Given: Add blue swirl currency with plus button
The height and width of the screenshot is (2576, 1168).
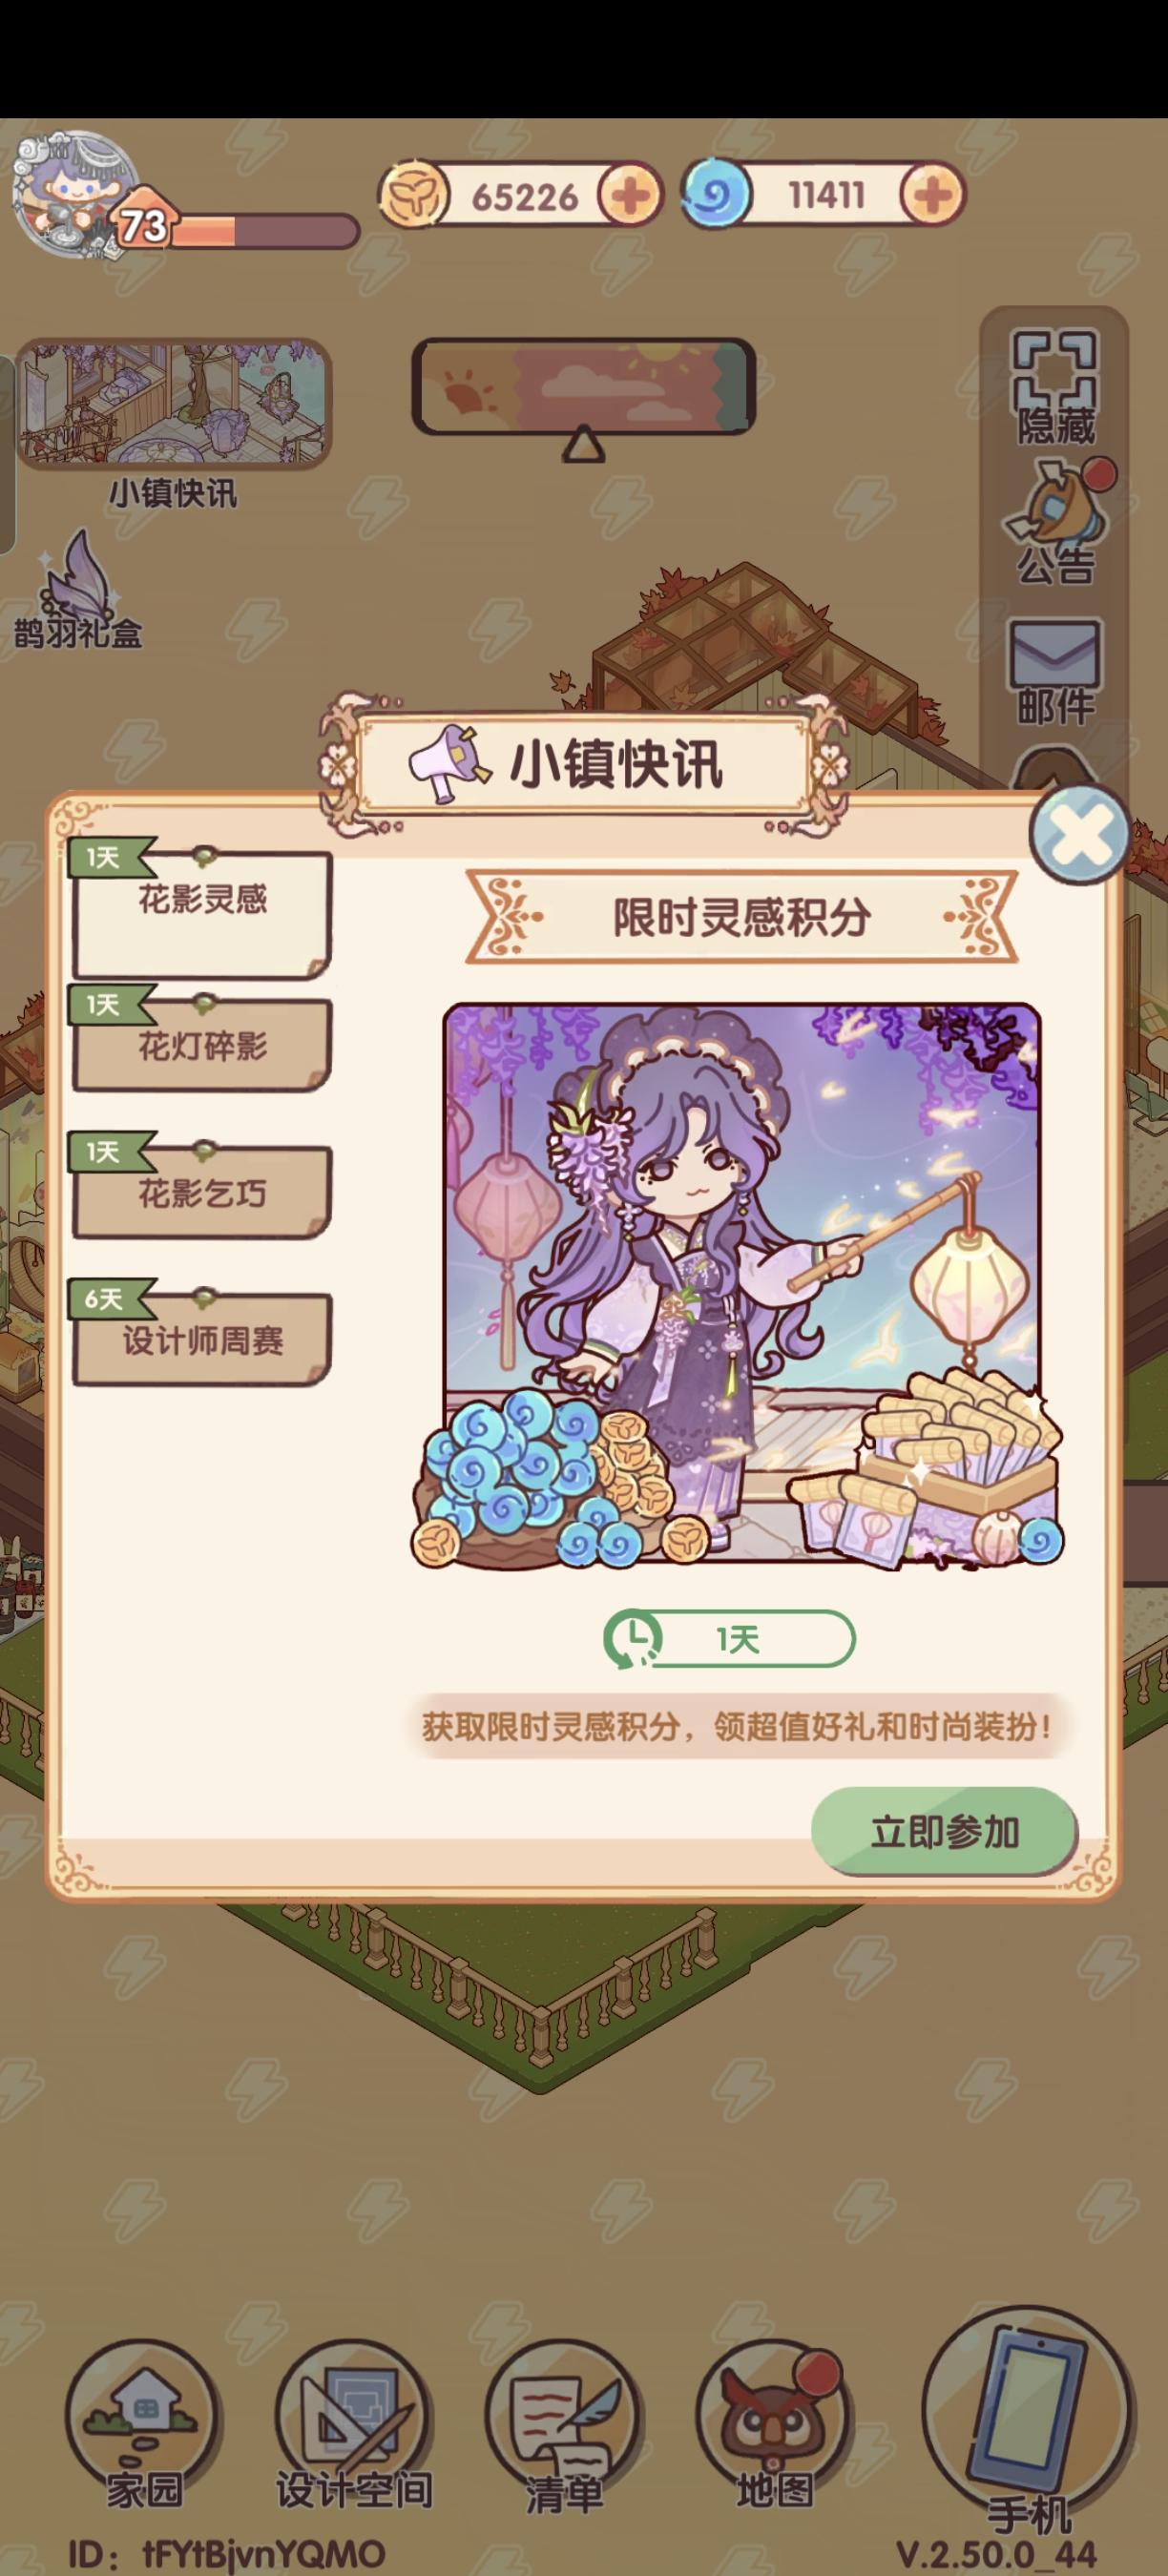Looking at the screenshot, I should [x=933, y=195].
